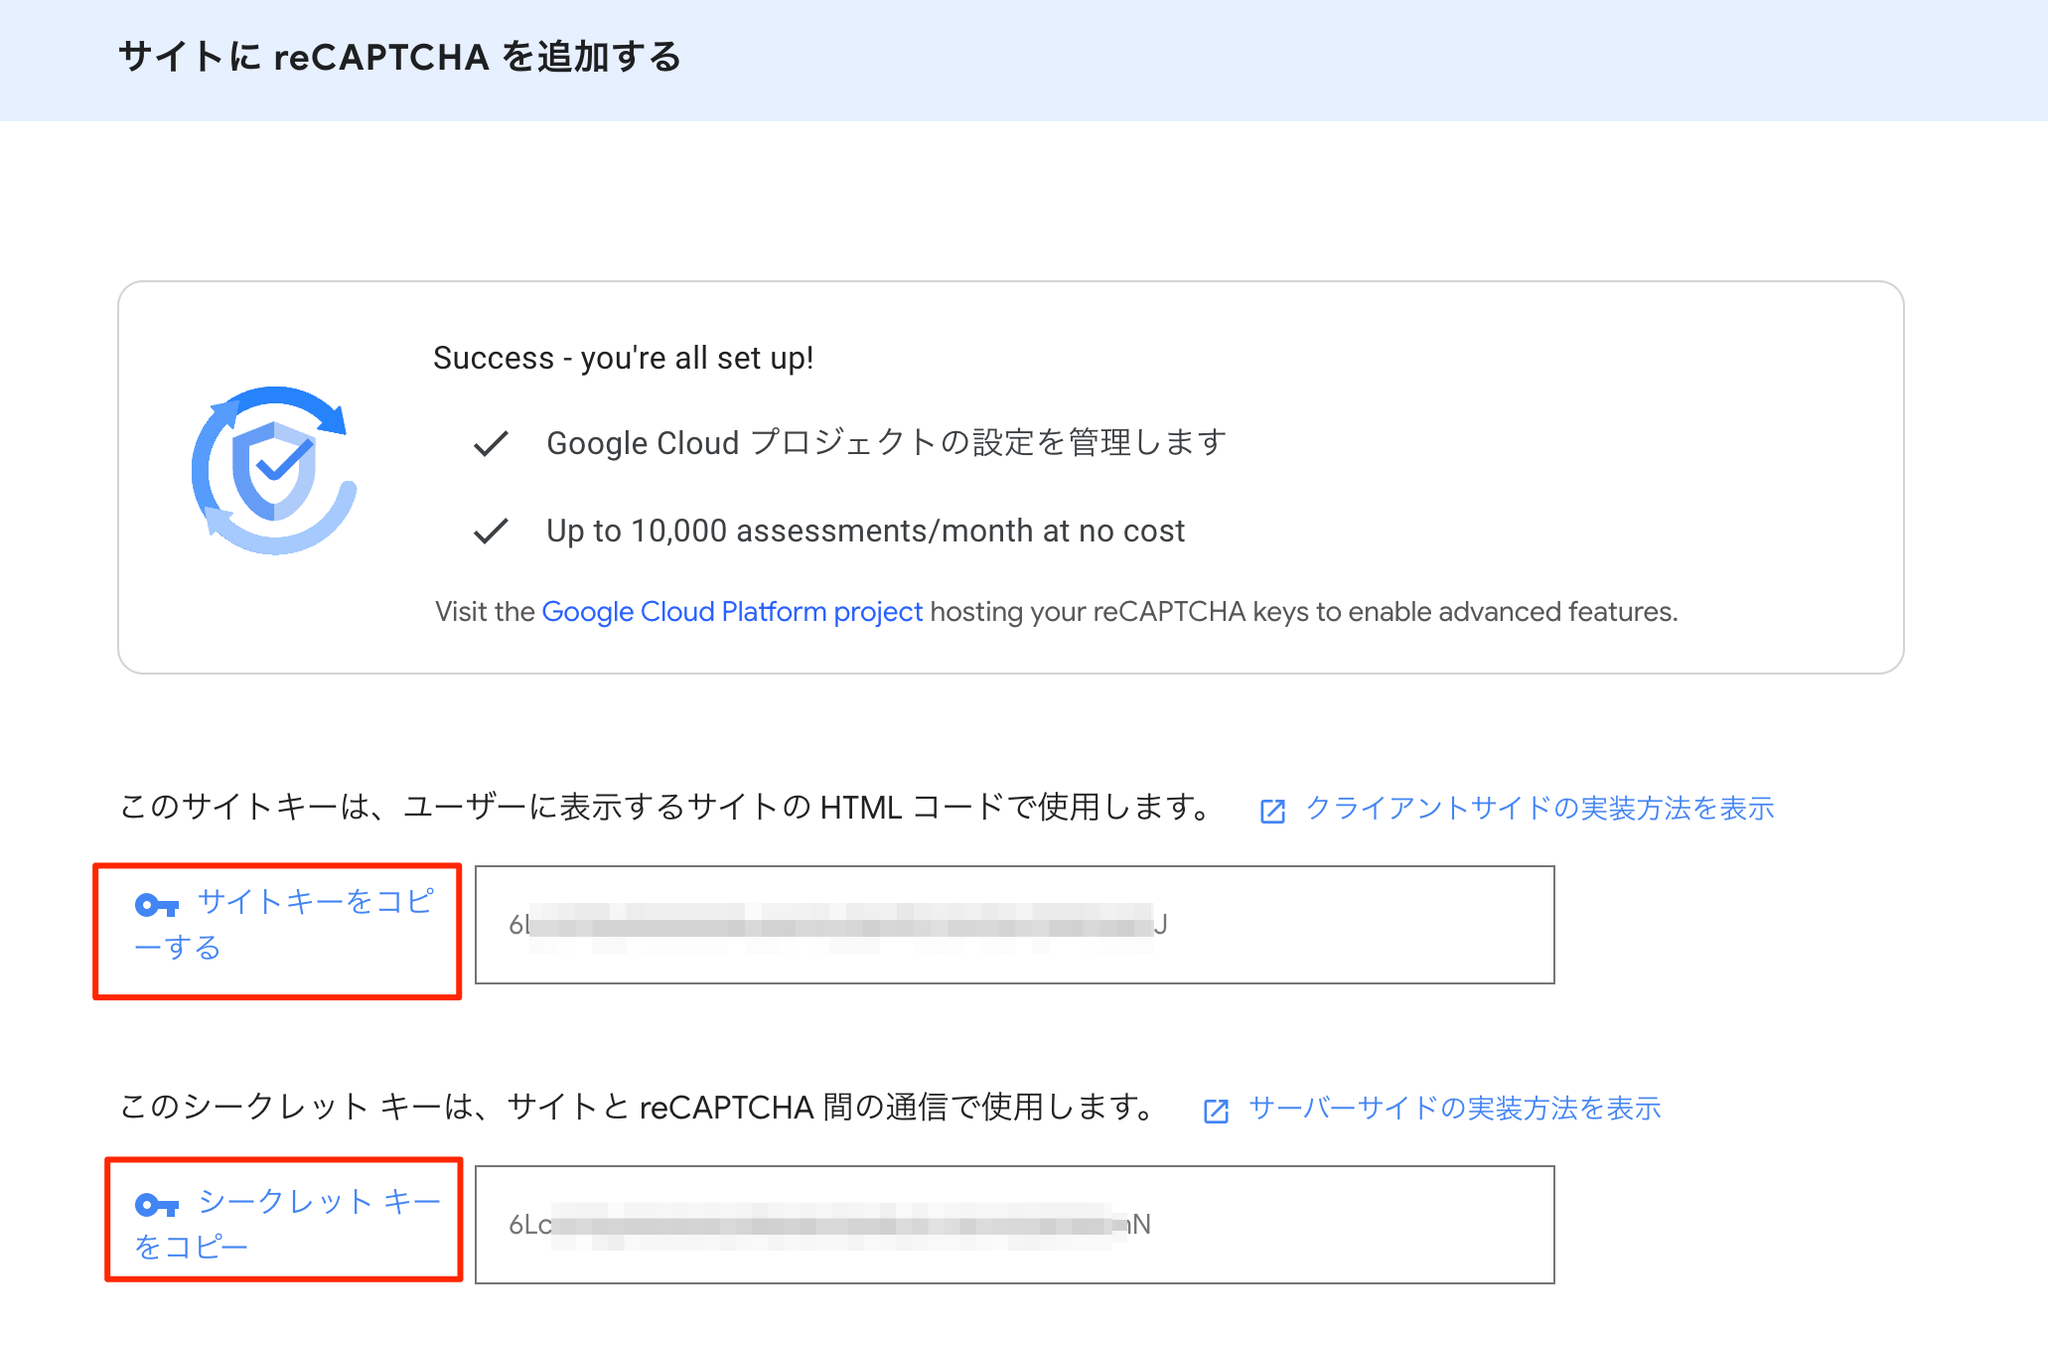Select the site key text field

(1014, 925)
